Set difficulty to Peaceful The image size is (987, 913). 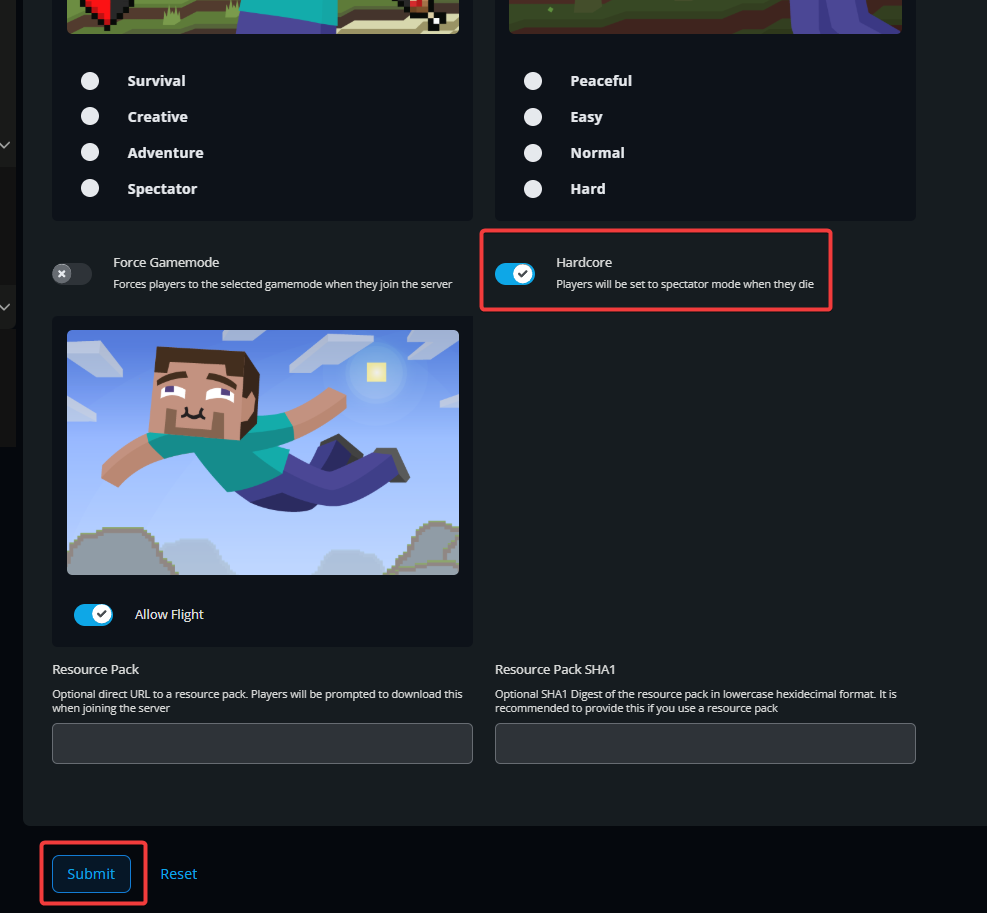pyautogui.click(x=533, y=81)
